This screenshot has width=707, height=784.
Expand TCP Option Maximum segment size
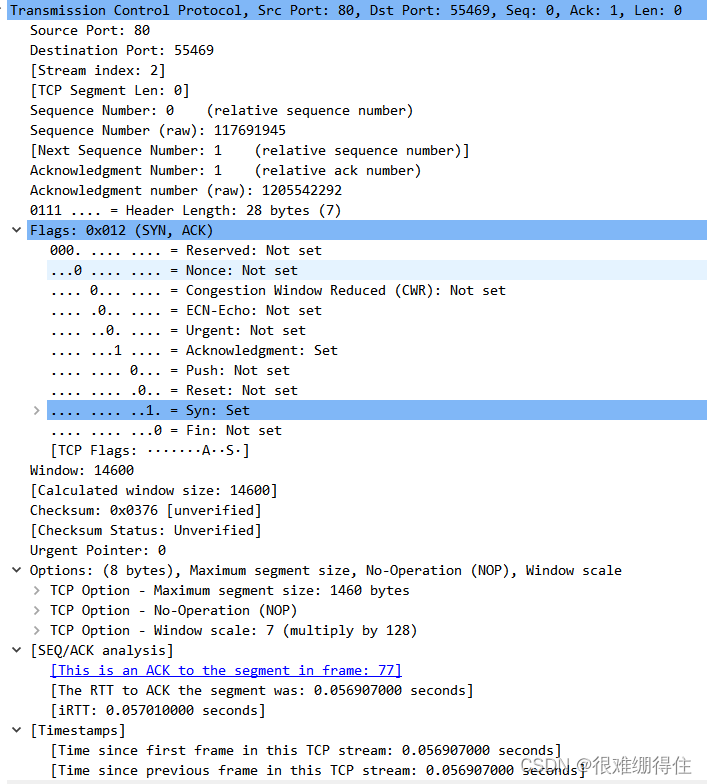36,590
